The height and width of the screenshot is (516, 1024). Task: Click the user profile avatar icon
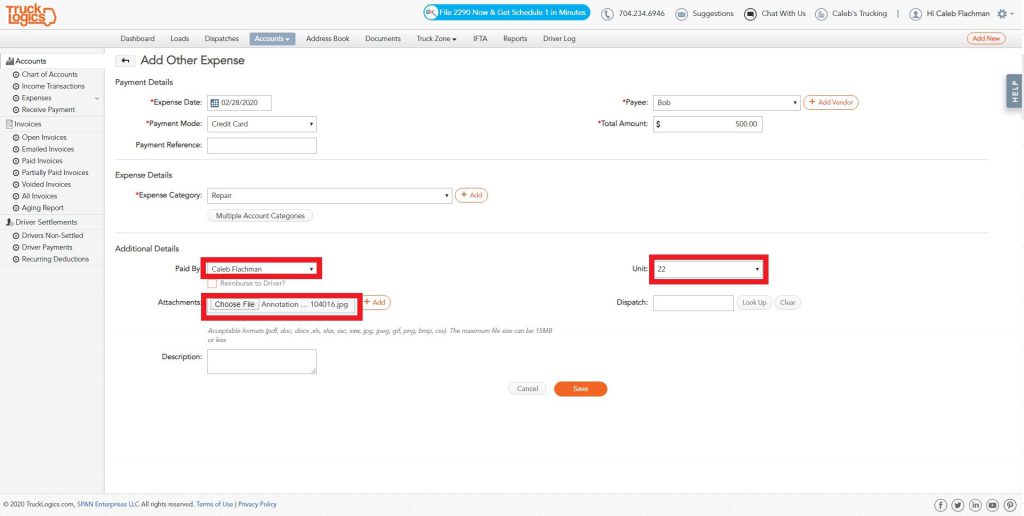916,14
